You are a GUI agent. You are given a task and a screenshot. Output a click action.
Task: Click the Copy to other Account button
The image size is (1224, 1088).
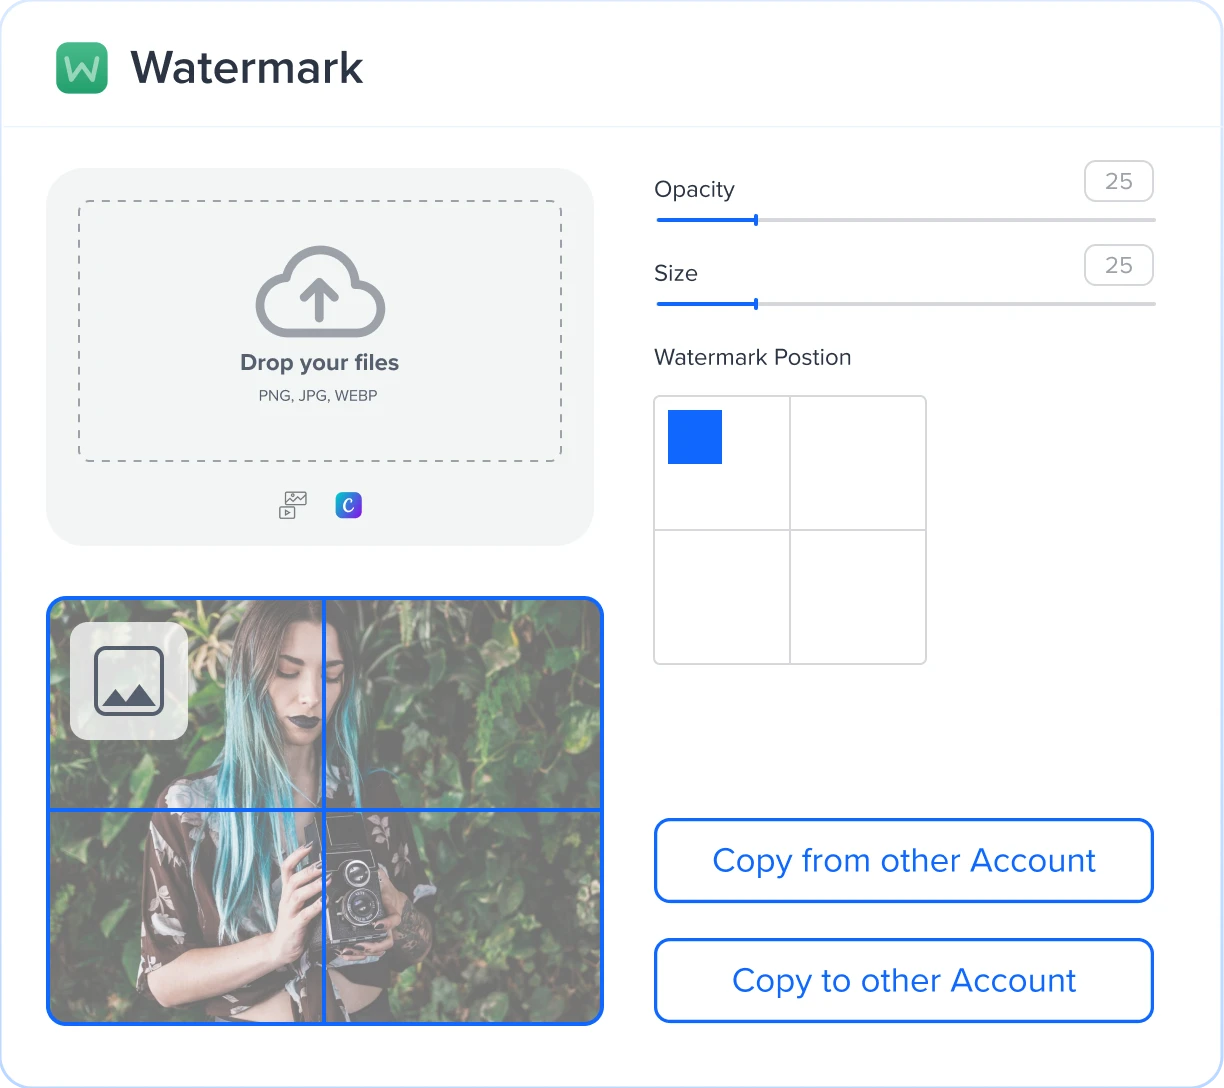click(x=903, y=980)
